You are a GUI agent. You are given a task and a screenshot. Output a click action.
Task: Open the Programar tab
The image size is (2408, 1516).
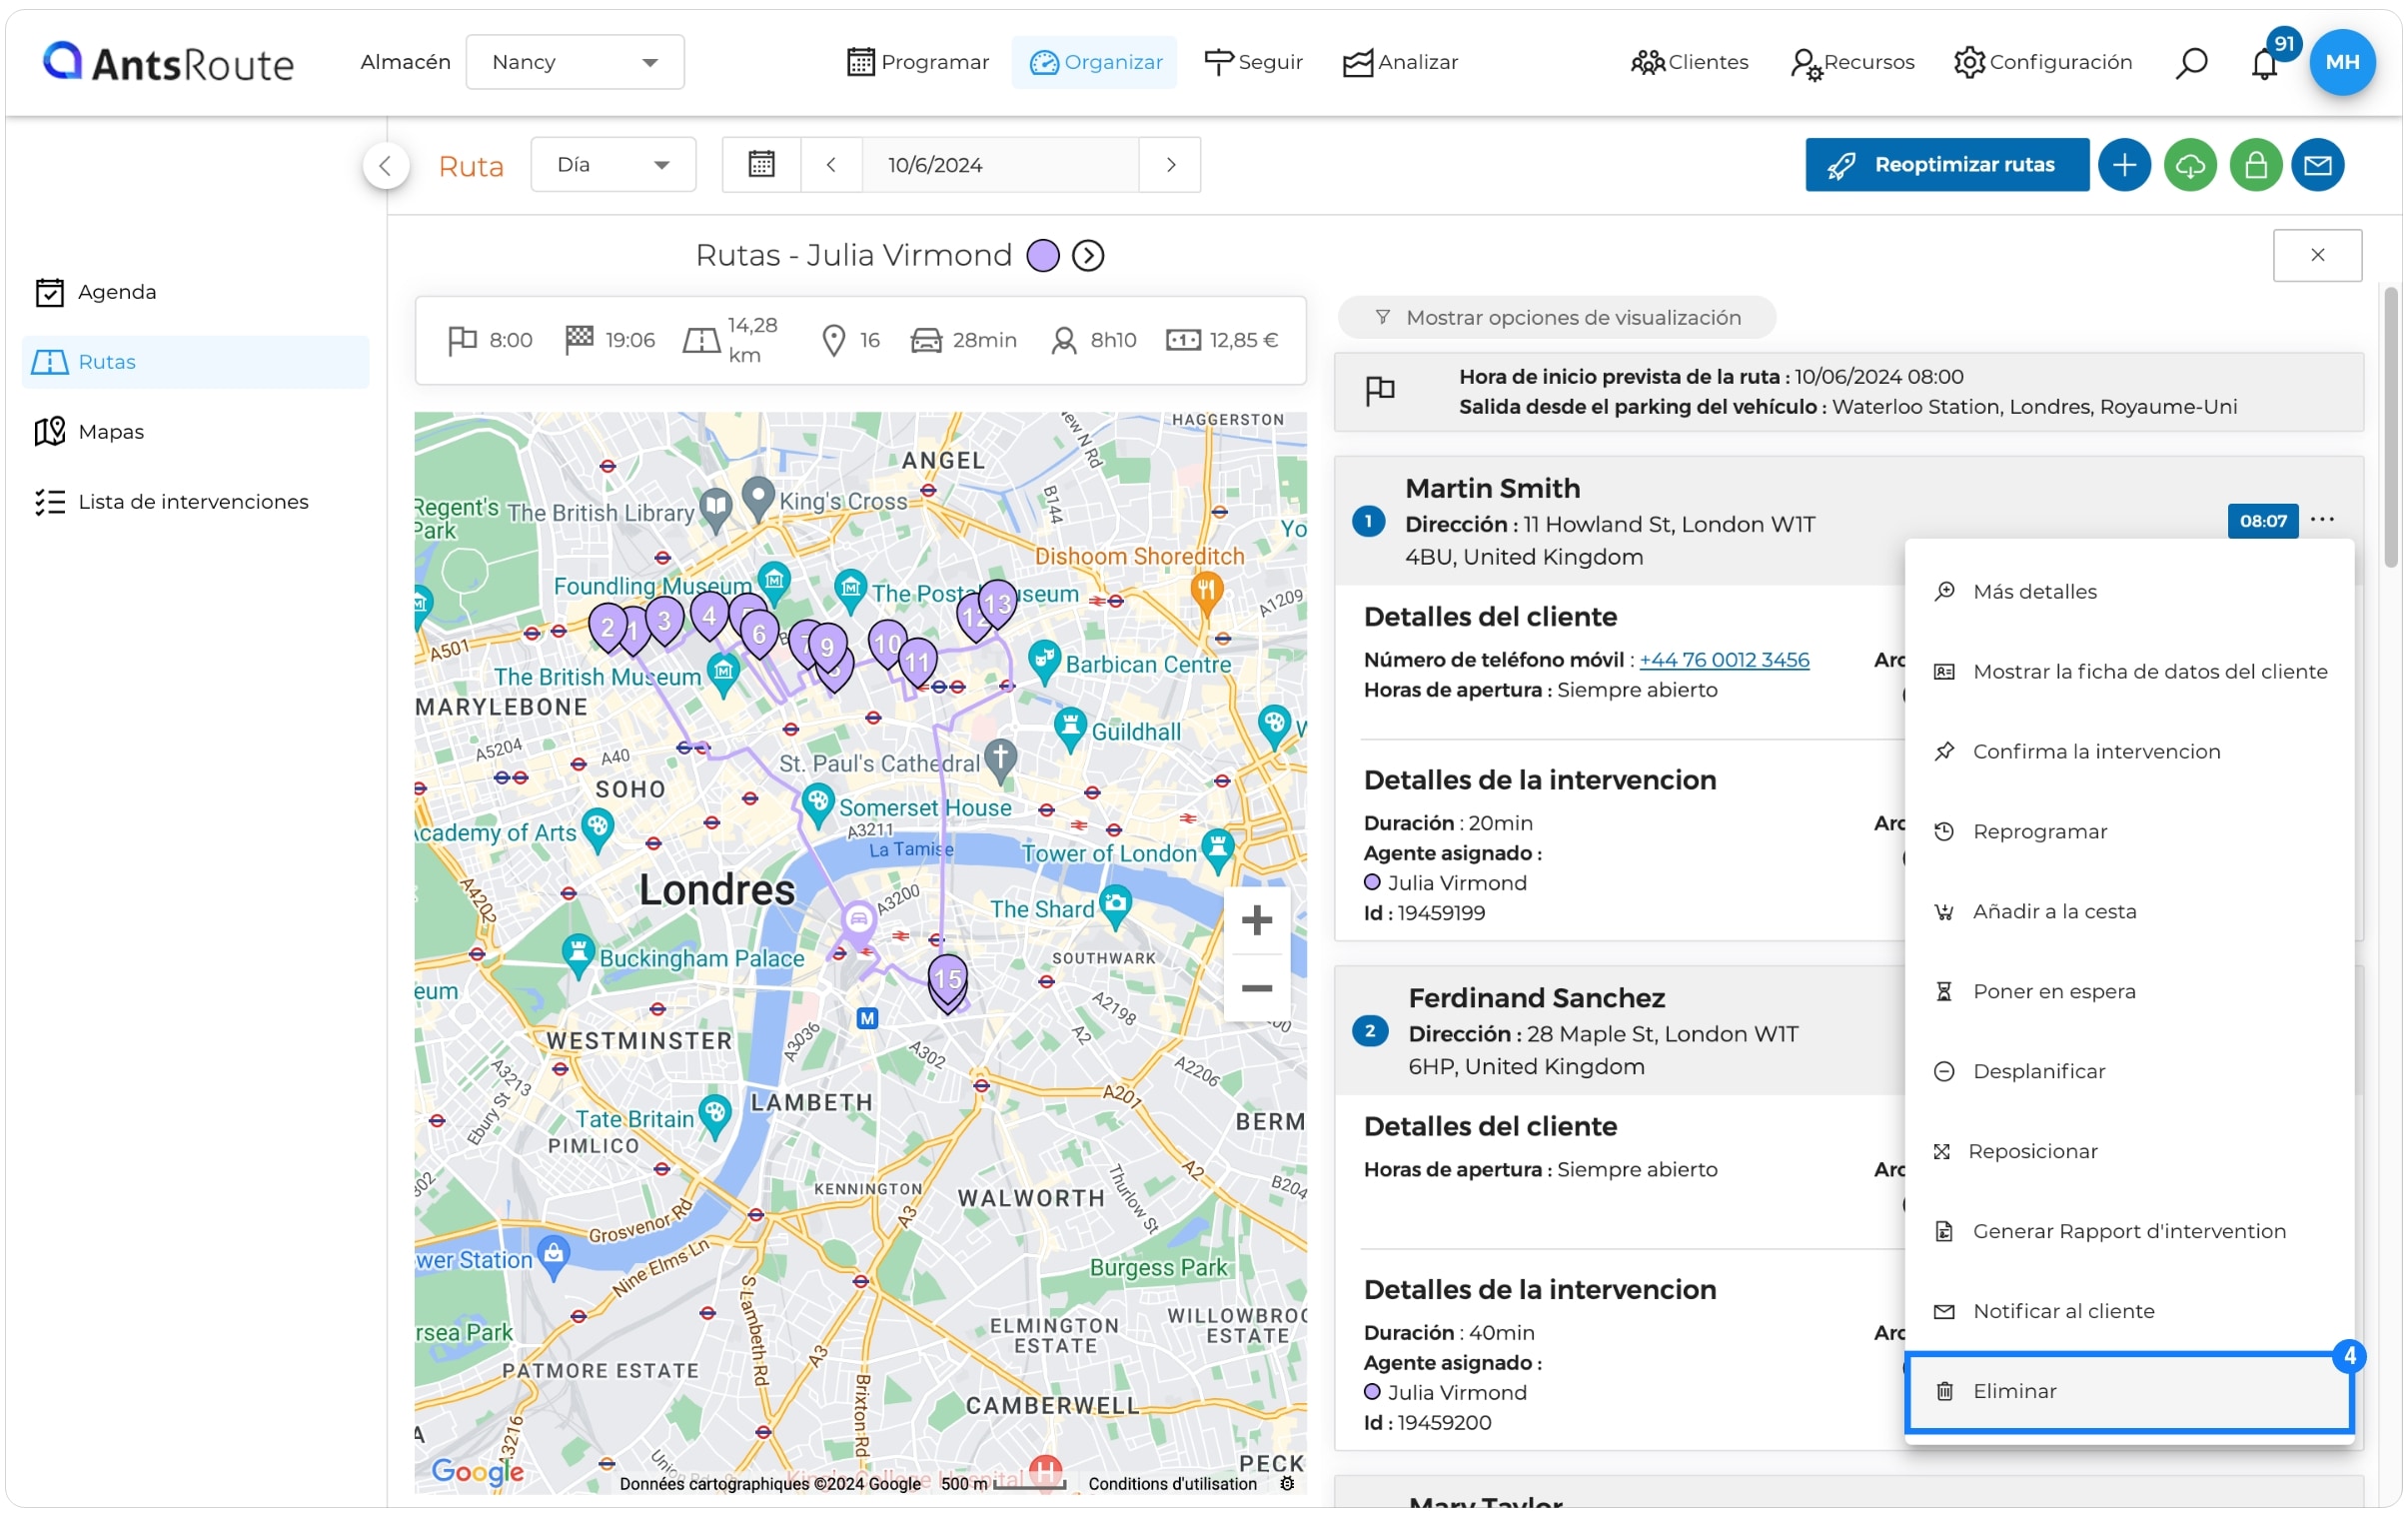(917, 62)
